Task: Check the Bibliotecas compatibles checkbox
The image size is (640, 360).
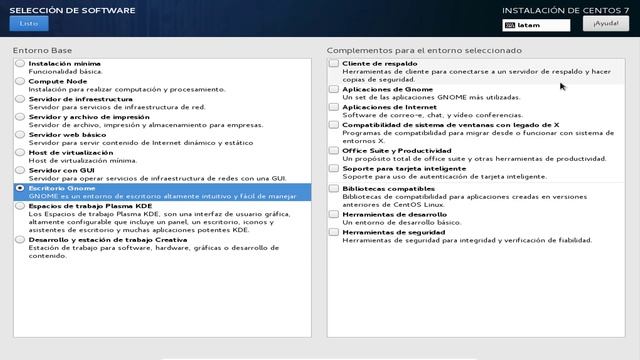Action: click(334, 189)
